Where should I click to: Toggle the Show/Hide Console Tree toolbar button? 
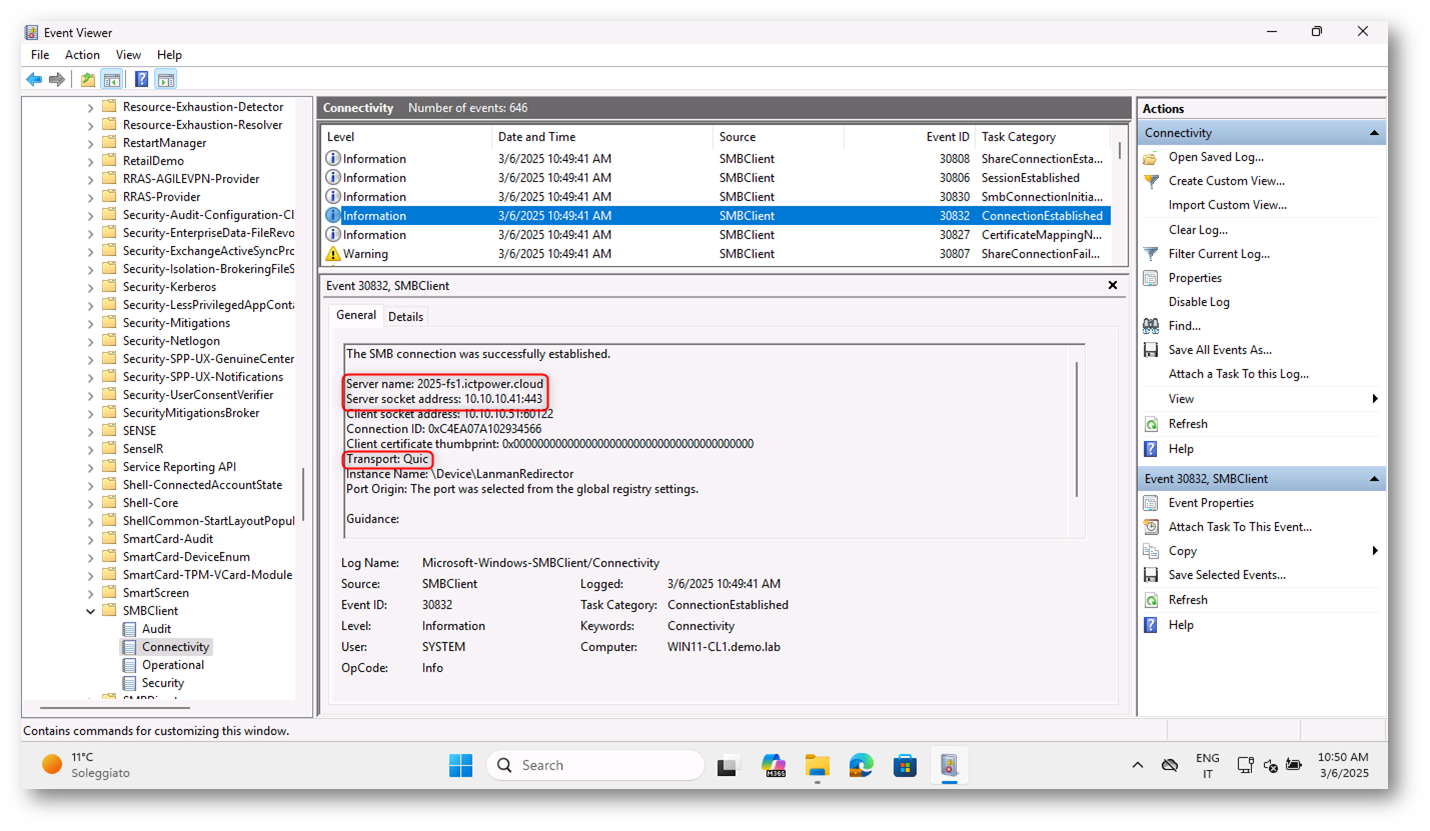tap(112, 80)
